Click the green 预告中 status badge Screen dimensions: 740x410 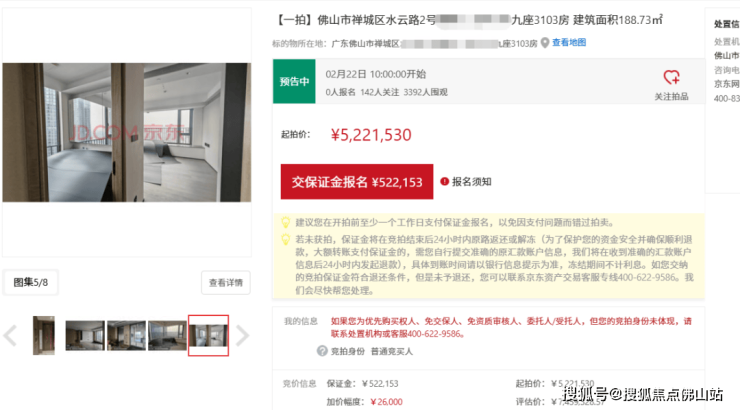click(294, 81)
